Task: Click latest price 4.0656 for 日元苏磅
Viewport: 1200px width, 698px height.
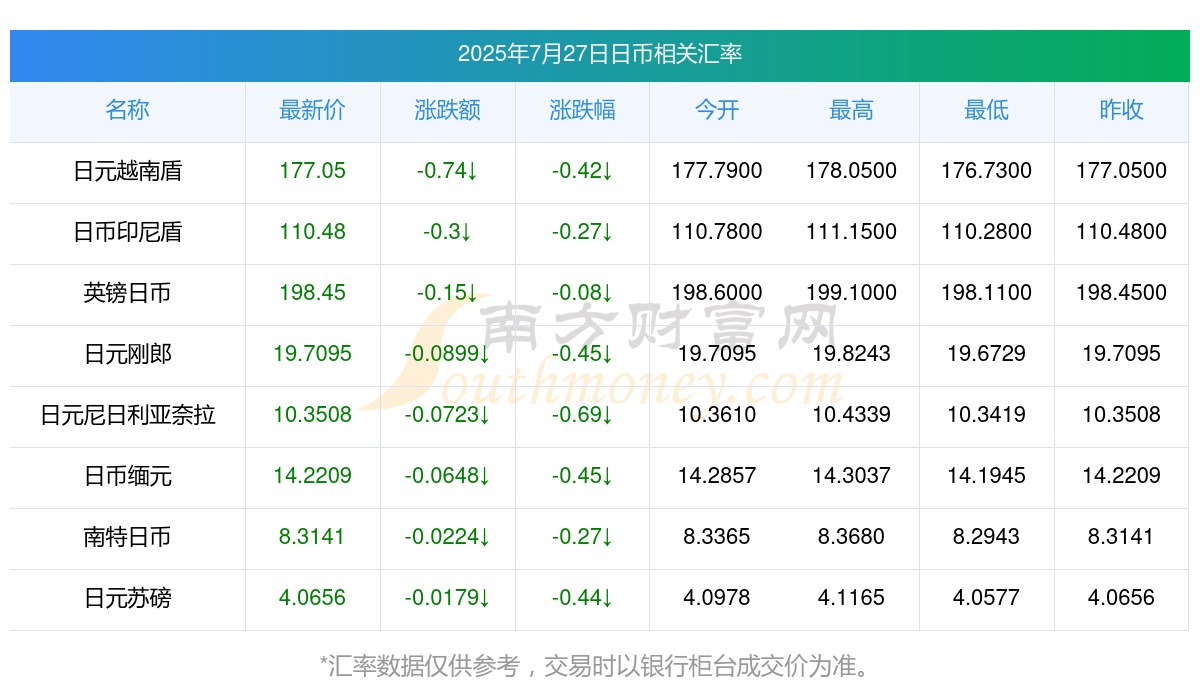Action: pyautogui.click(x=313, y=598)
